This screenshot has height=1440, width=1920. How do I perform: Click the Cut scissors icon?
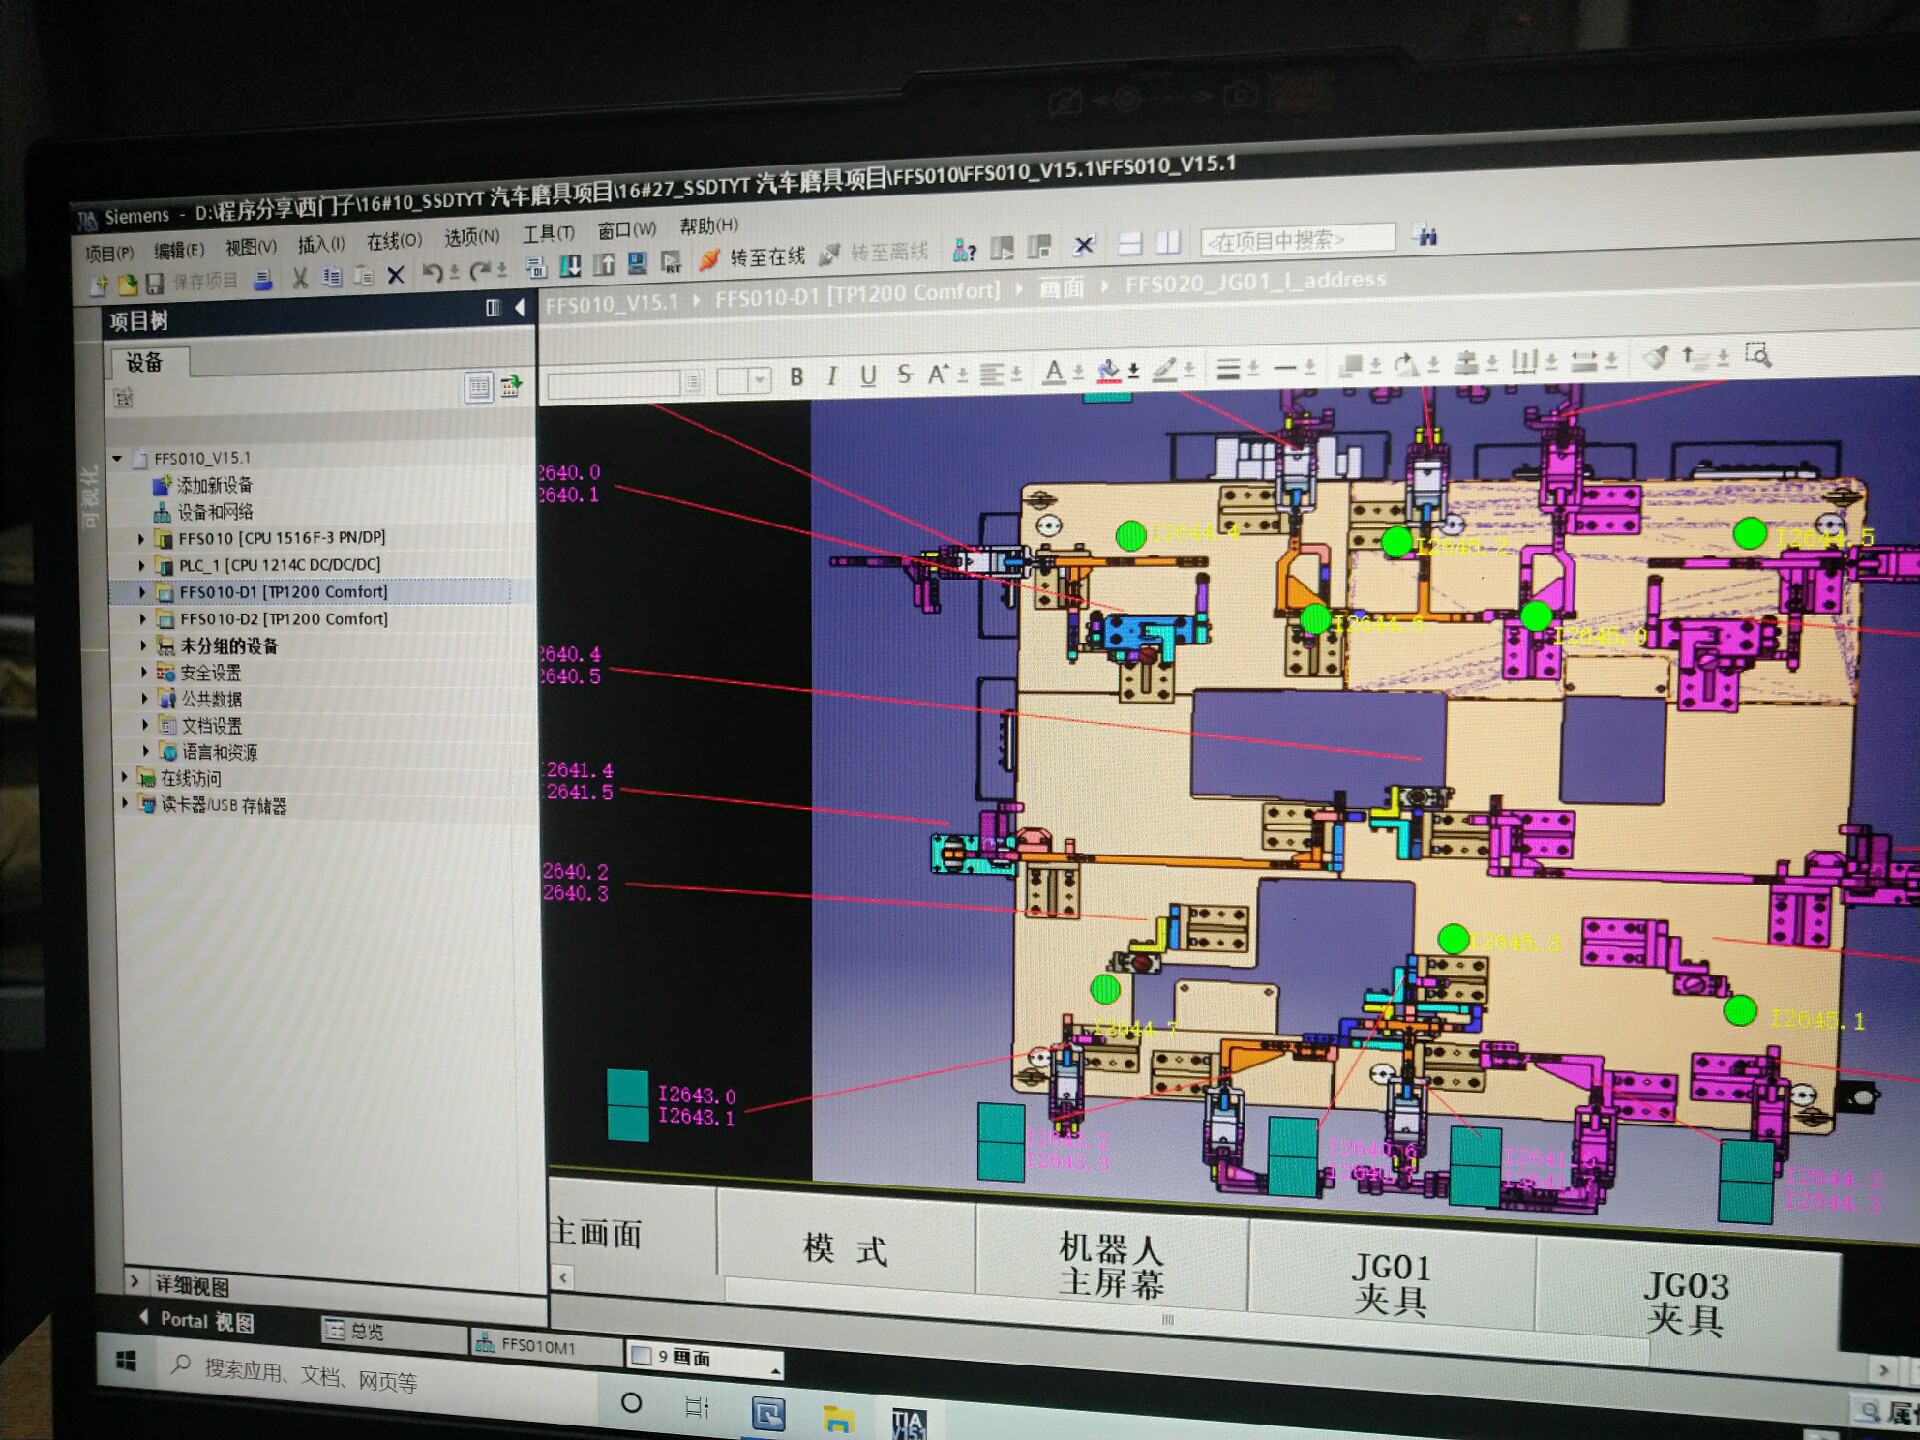pyautogui.click(x=299, y=277)
